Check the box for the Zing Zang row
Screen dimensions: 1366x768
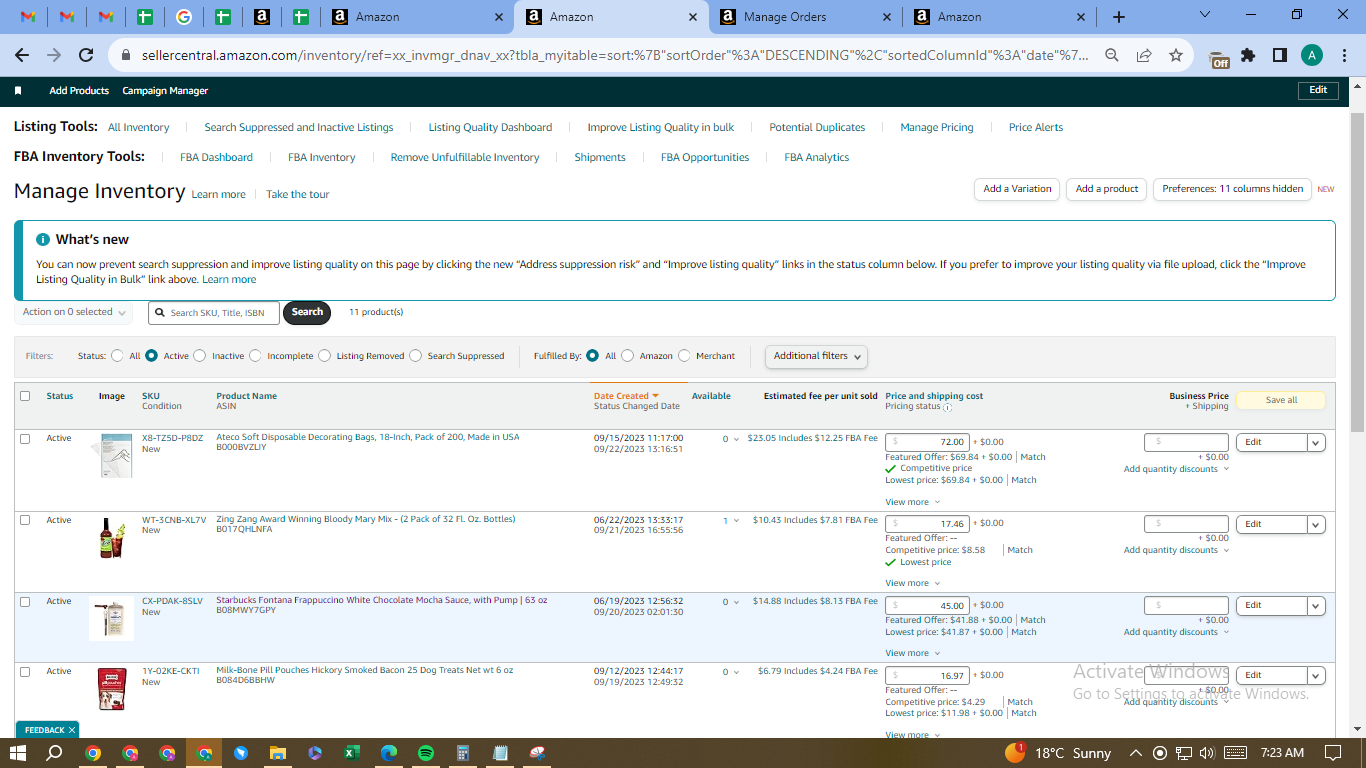(x=25, y=520)
